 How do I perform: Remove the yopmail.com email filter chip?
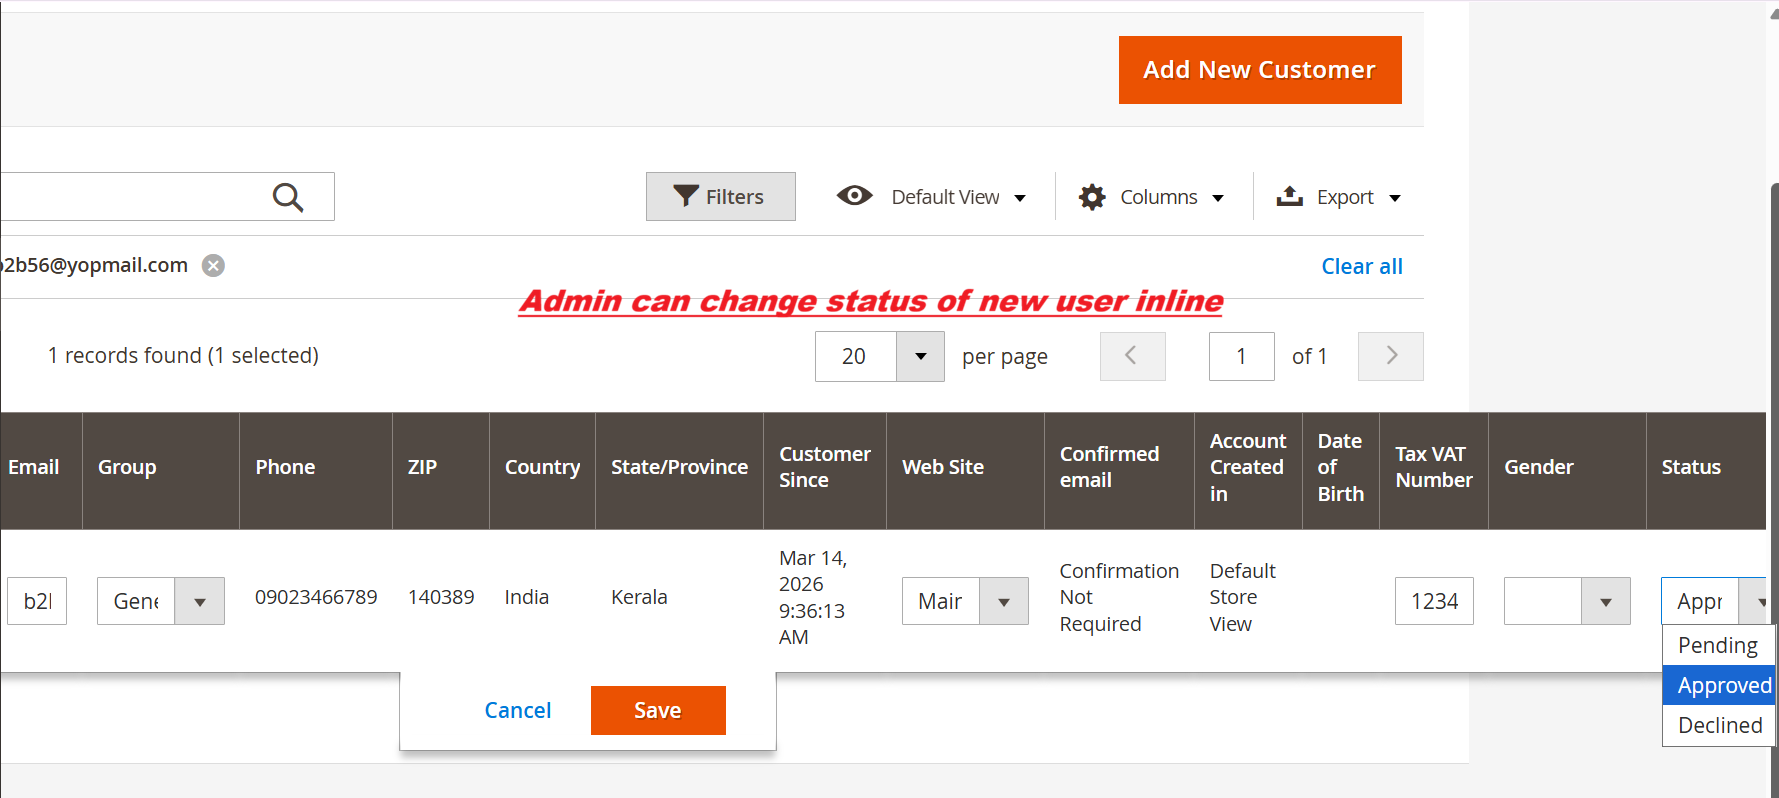(213, 265)
